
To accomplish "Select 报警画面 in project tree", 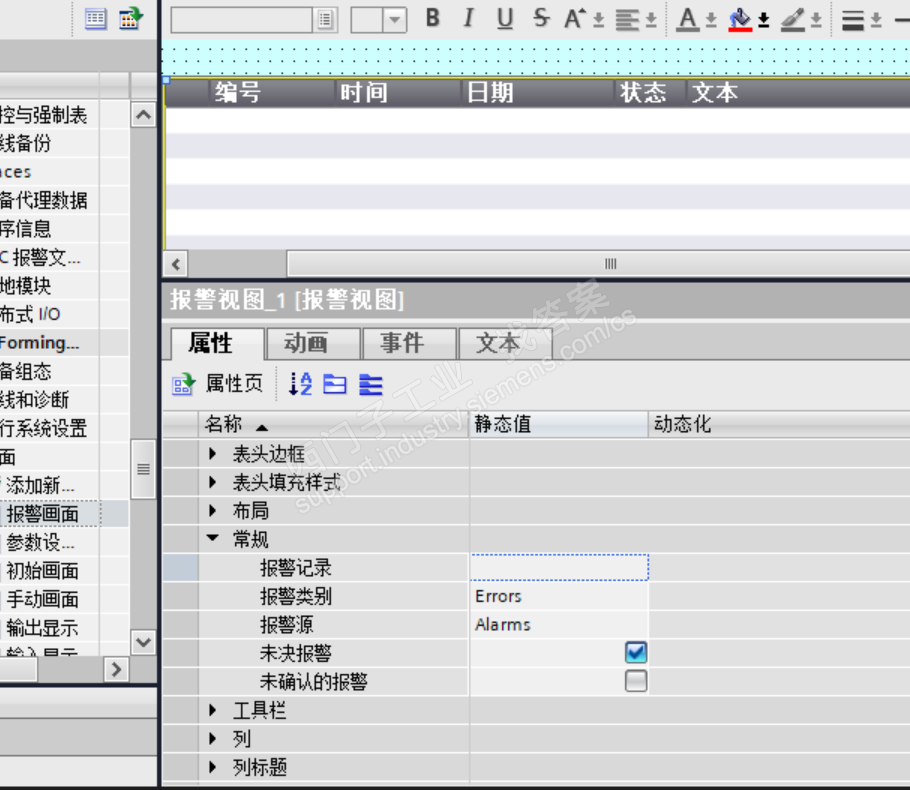I will coord(42,514).
